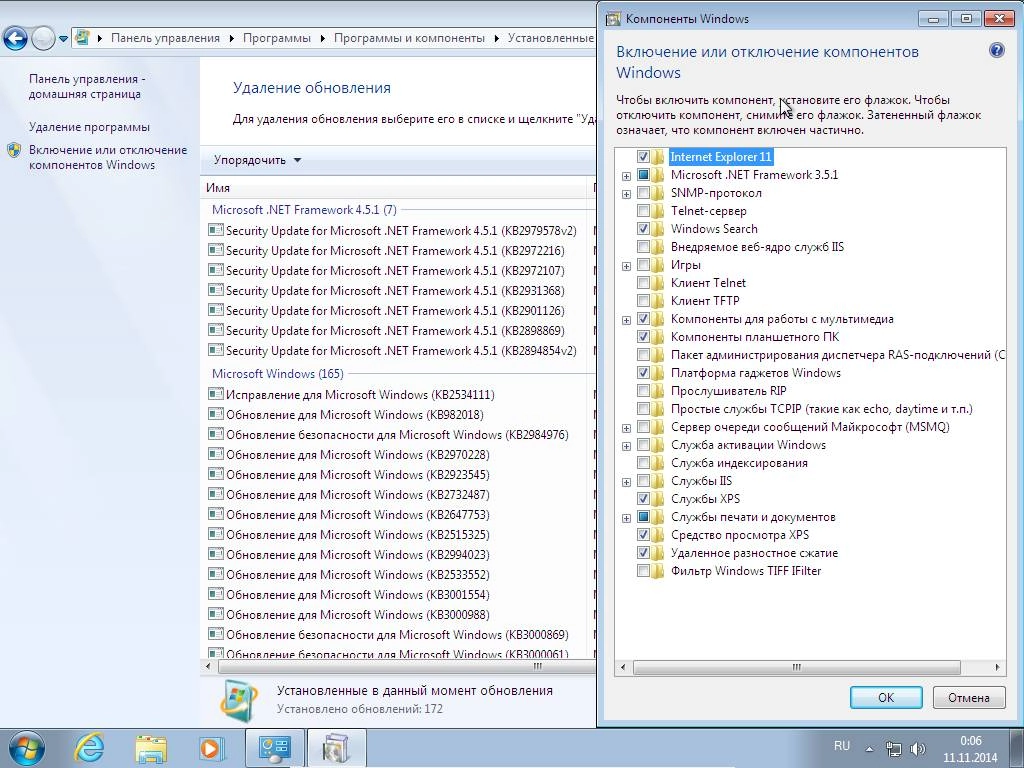Open Windows Media Player from the taskbar

coord(212,748)
